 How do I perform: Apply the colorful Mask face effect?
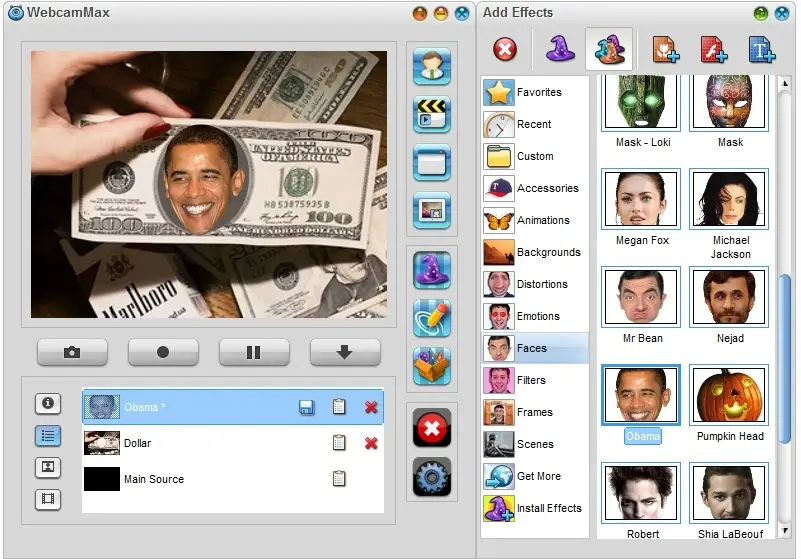[x=728, y=102]
